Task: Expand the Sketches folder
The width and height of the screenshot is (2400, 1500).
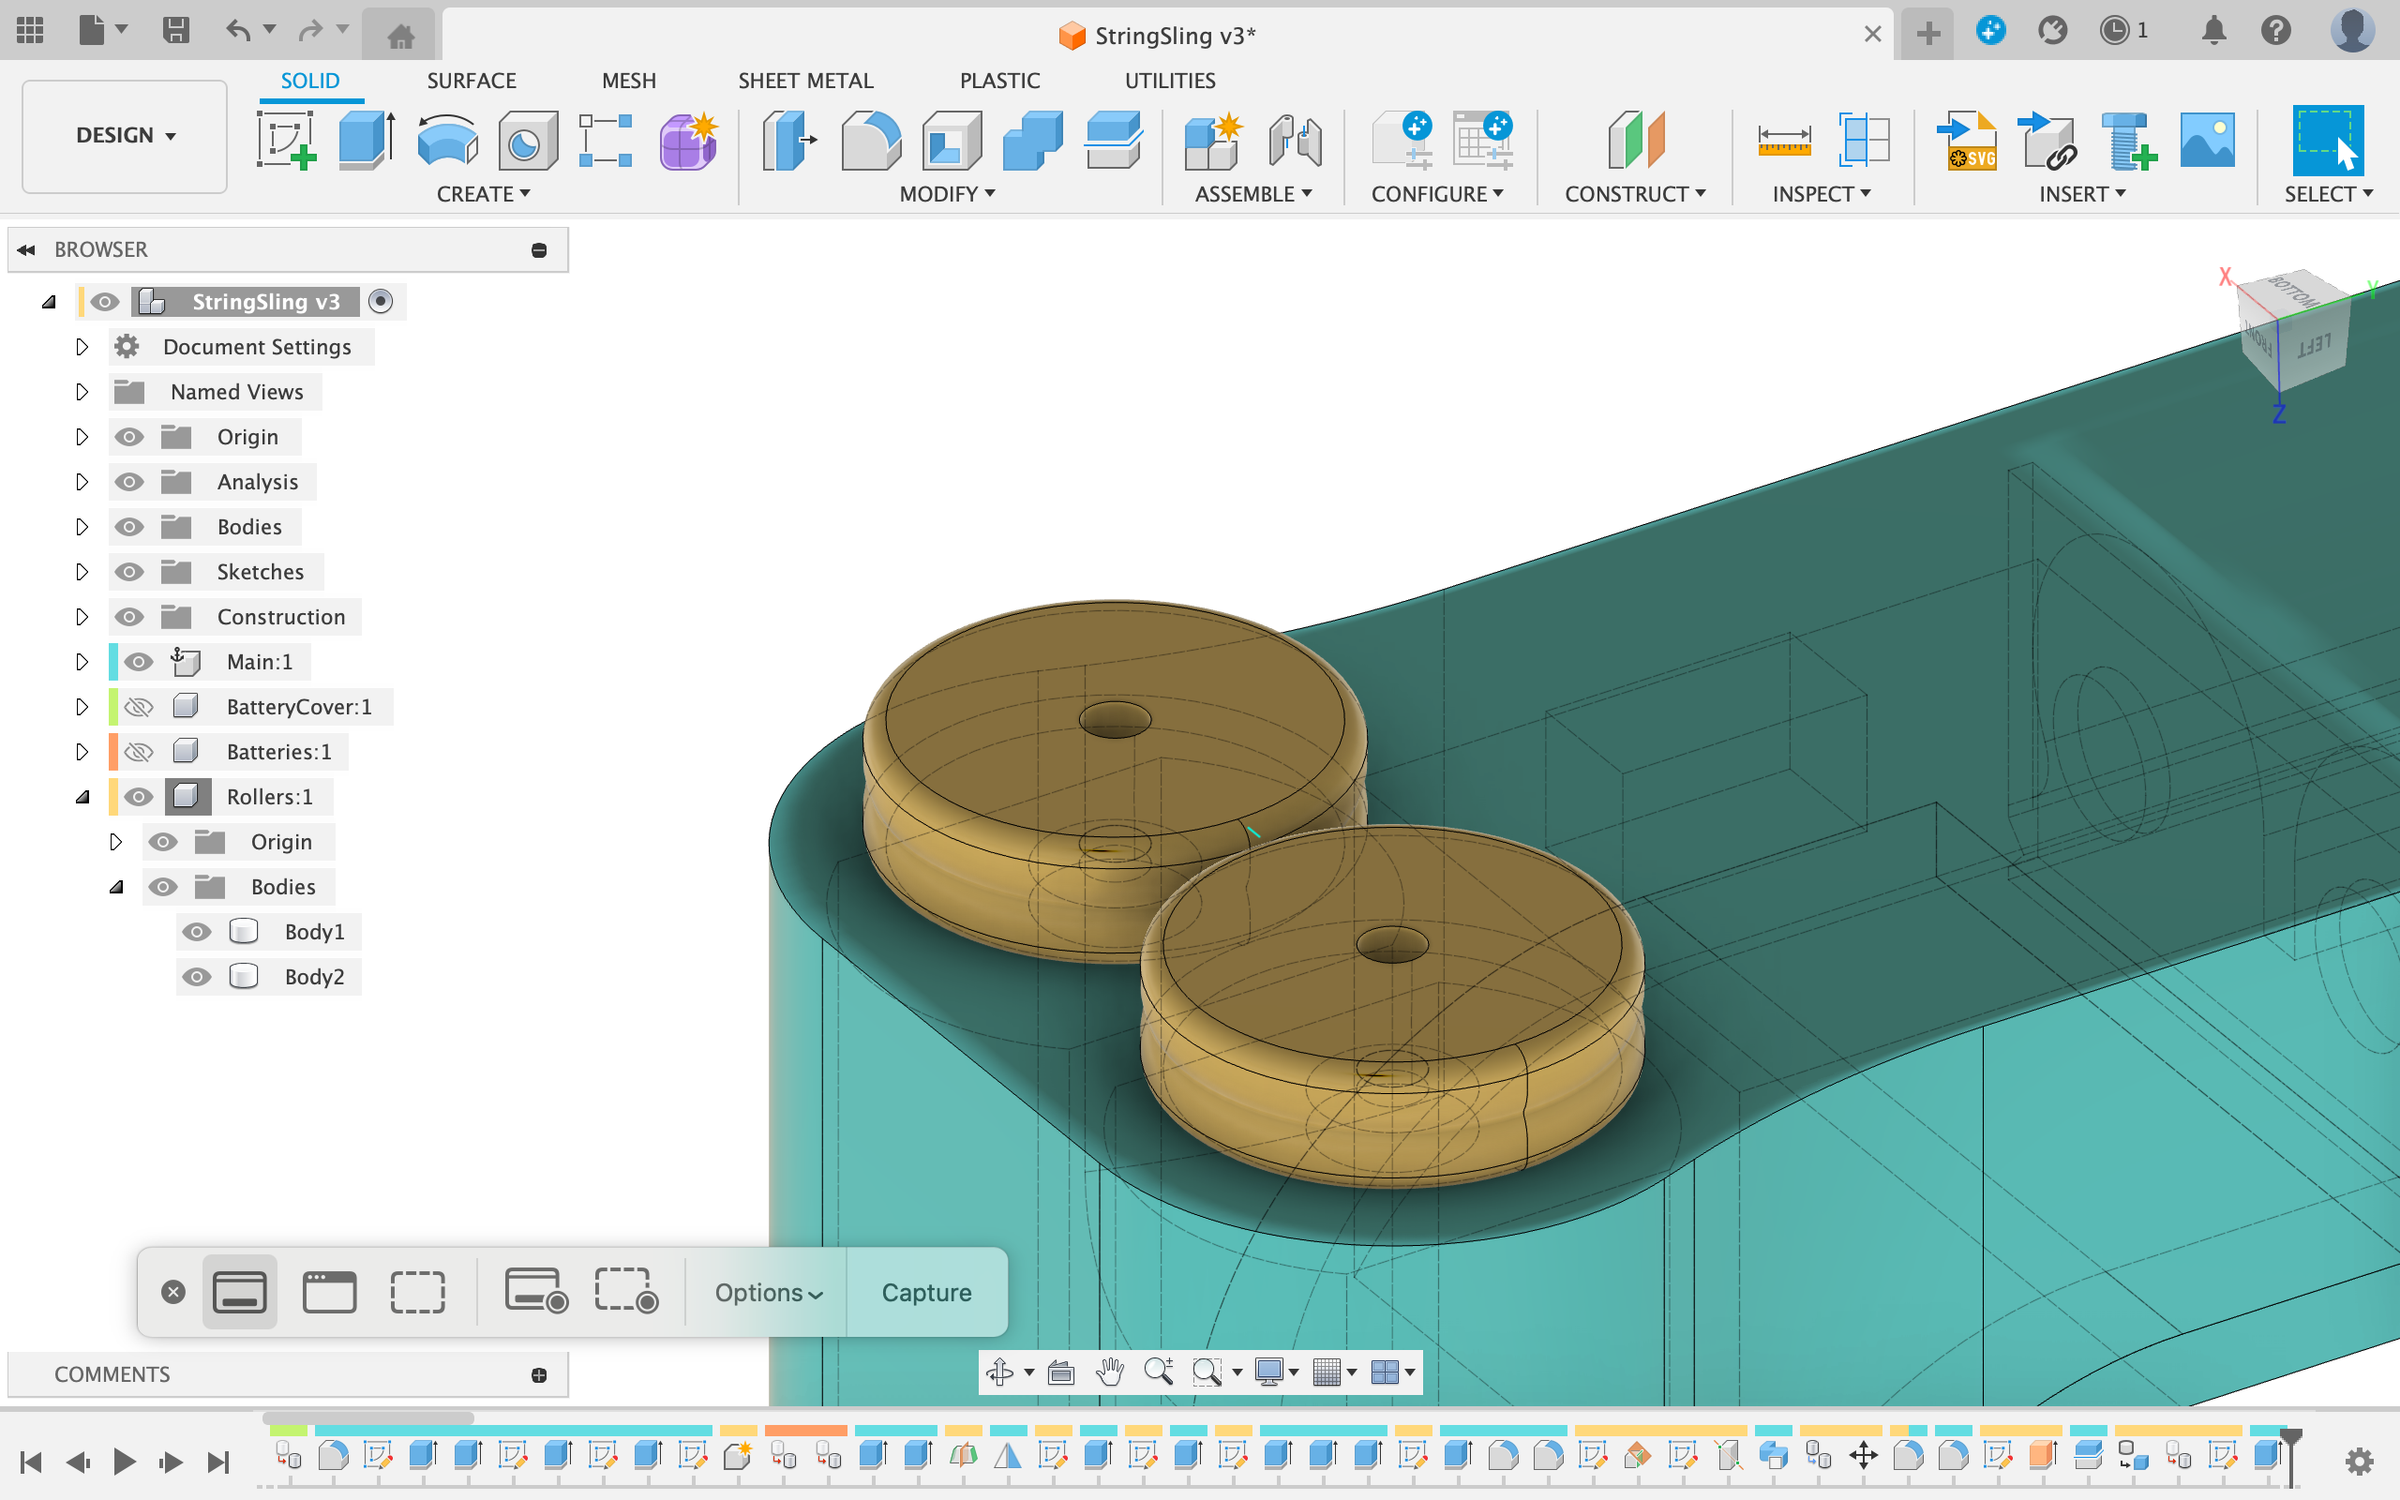Action: coord(82,572)
